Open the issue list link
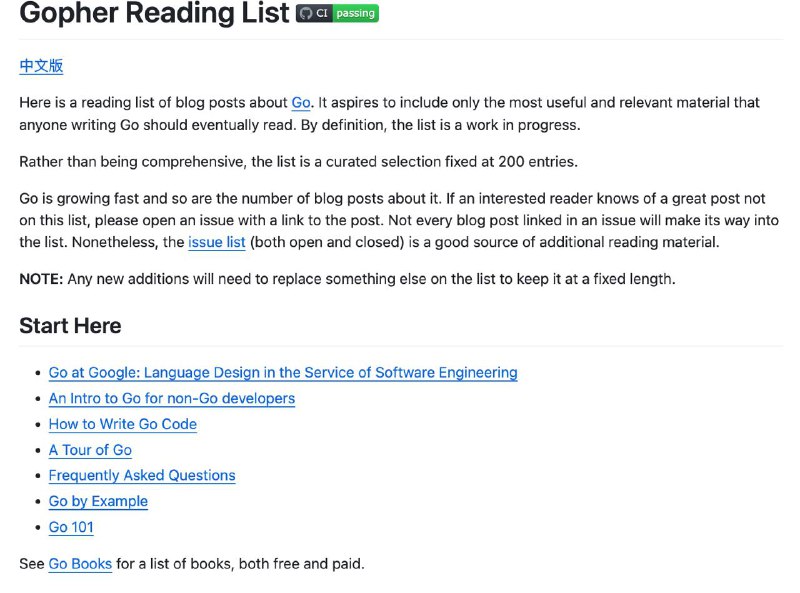 217,242
